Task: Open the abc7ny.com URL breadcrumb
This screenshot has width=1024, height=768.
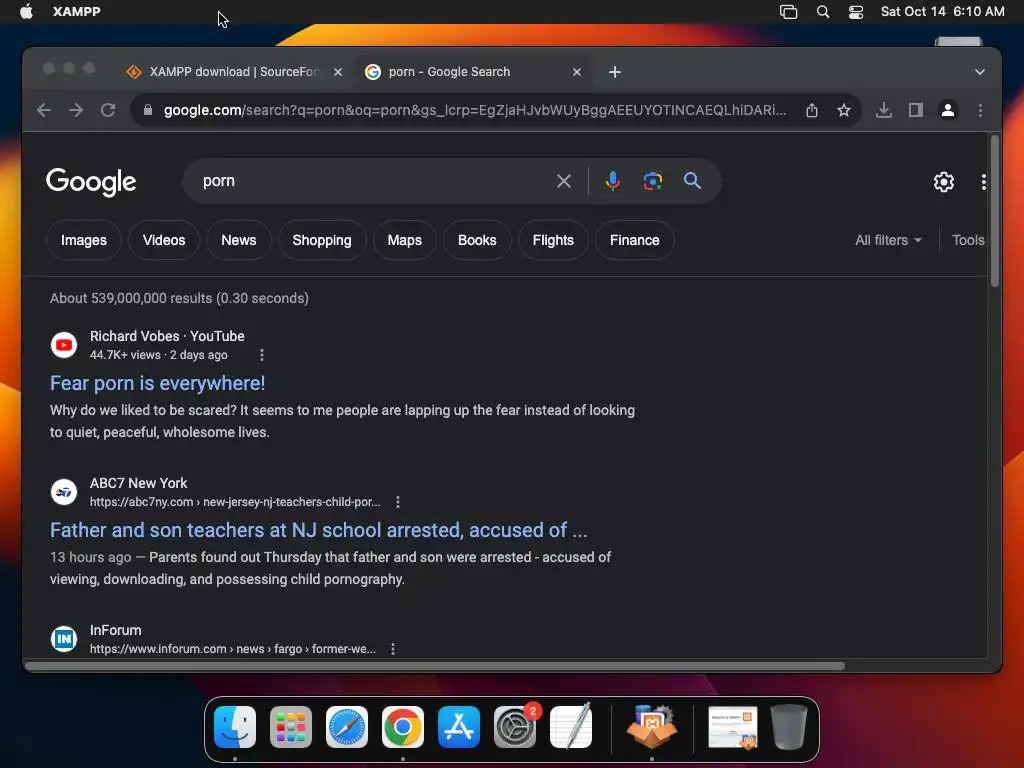Action: [x=234, y=502]
